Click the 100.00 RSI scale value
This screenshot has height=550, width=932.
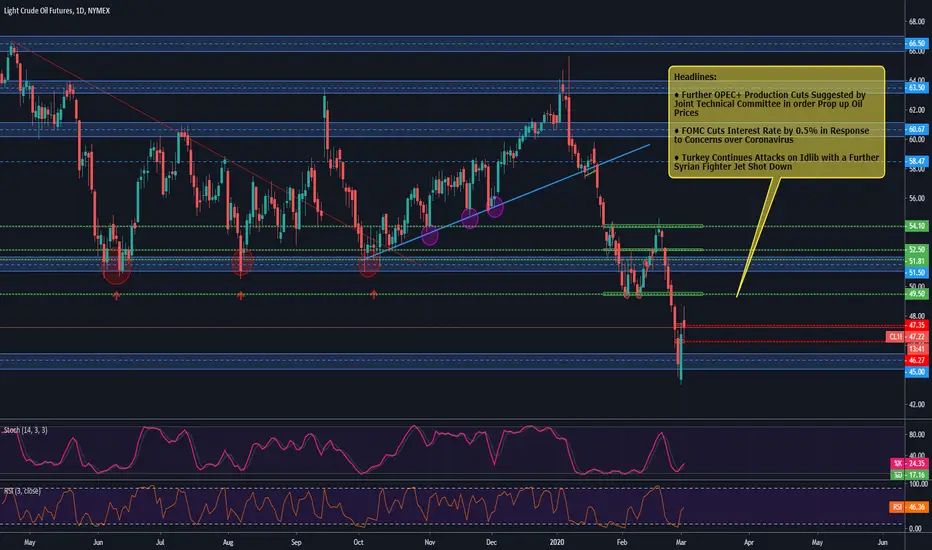(x=916, y=485)
